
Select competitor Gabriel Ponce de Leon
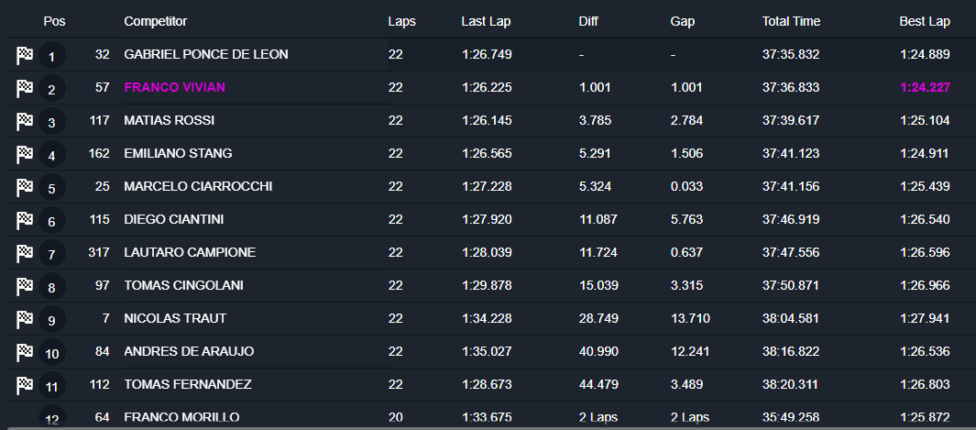click(205, 55)
